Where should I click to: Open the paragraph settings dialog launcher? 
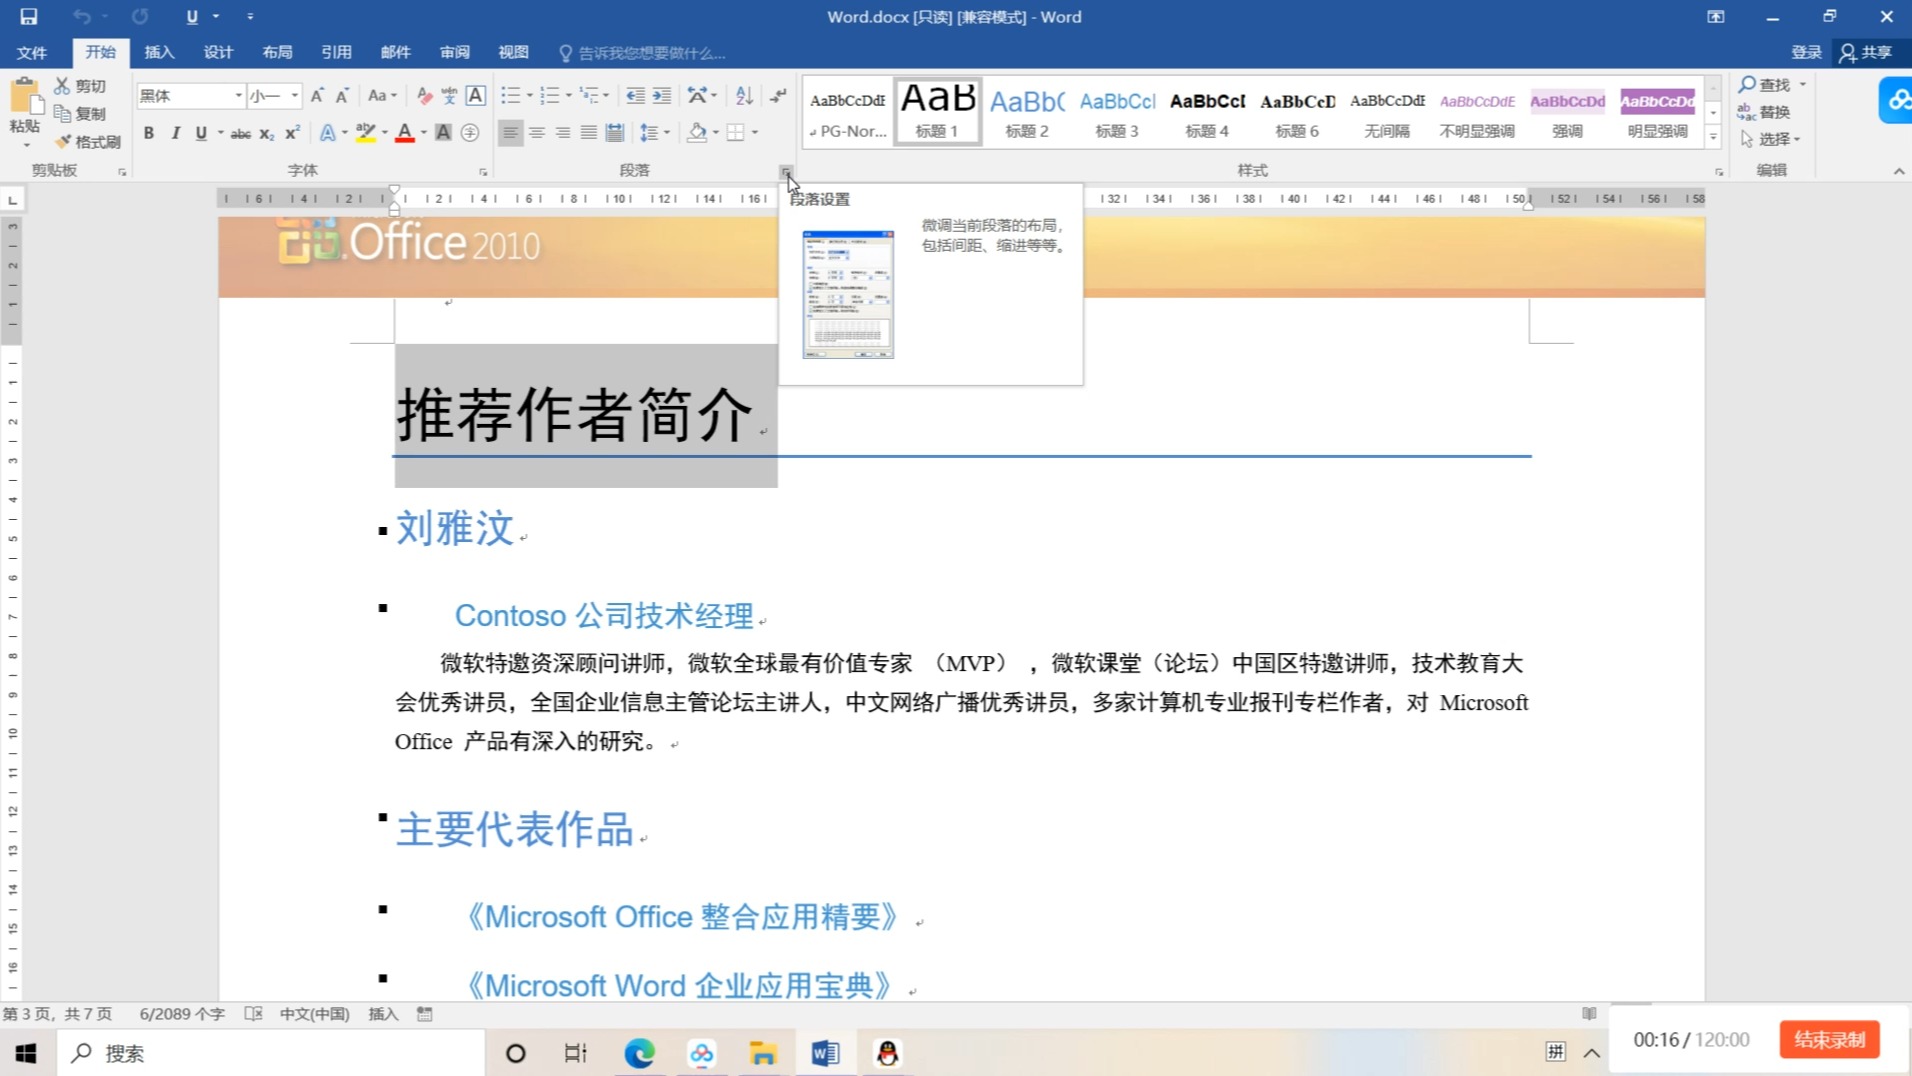click(x=786, y=172)
